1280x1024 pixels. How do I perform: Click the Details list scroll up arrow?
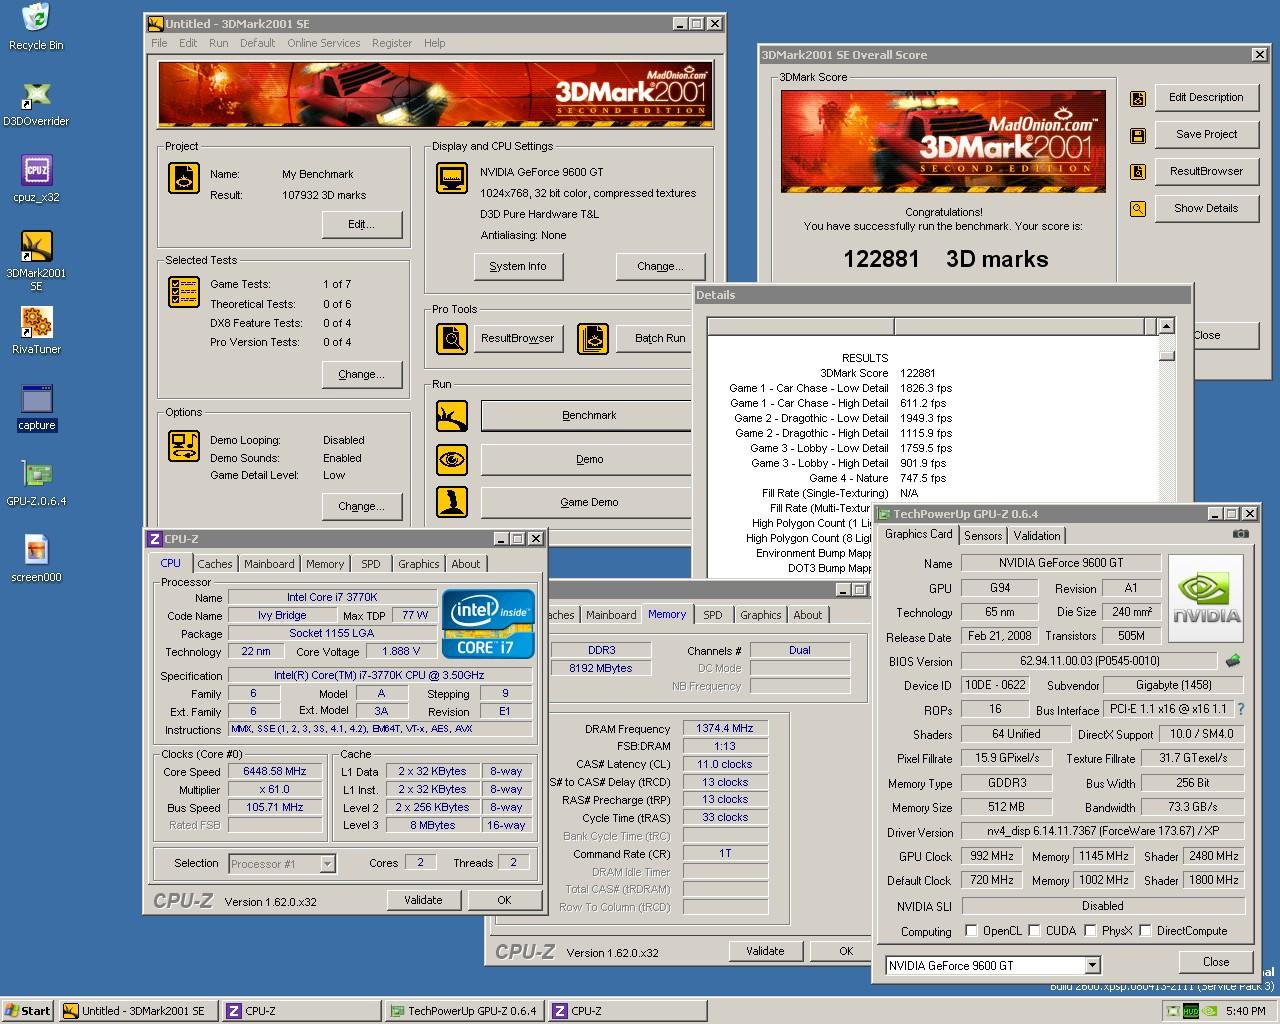(1166, 326)
